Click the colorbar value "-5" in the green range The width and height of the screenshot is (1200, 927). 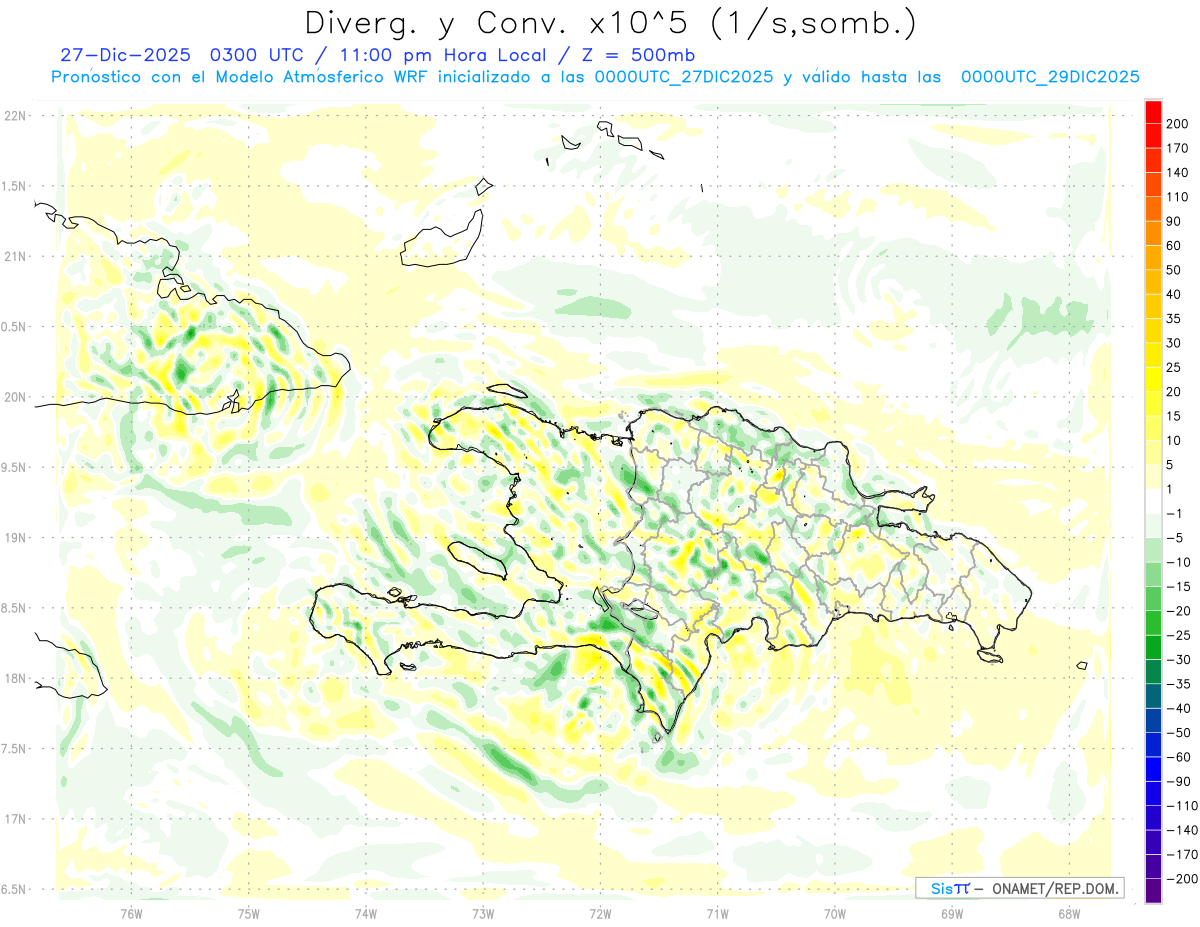[x=1175, y=538]
